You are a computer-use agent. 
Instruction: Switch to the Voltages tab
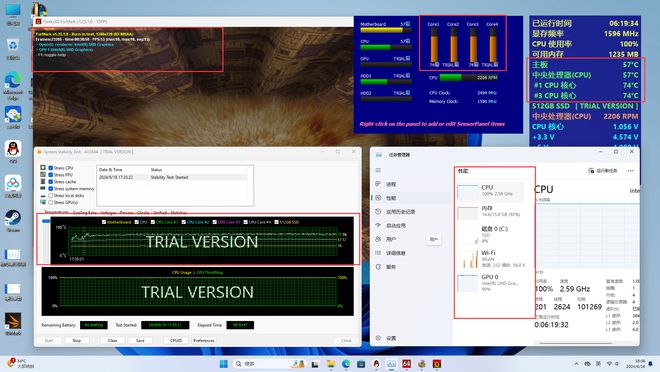coord(108,213)
